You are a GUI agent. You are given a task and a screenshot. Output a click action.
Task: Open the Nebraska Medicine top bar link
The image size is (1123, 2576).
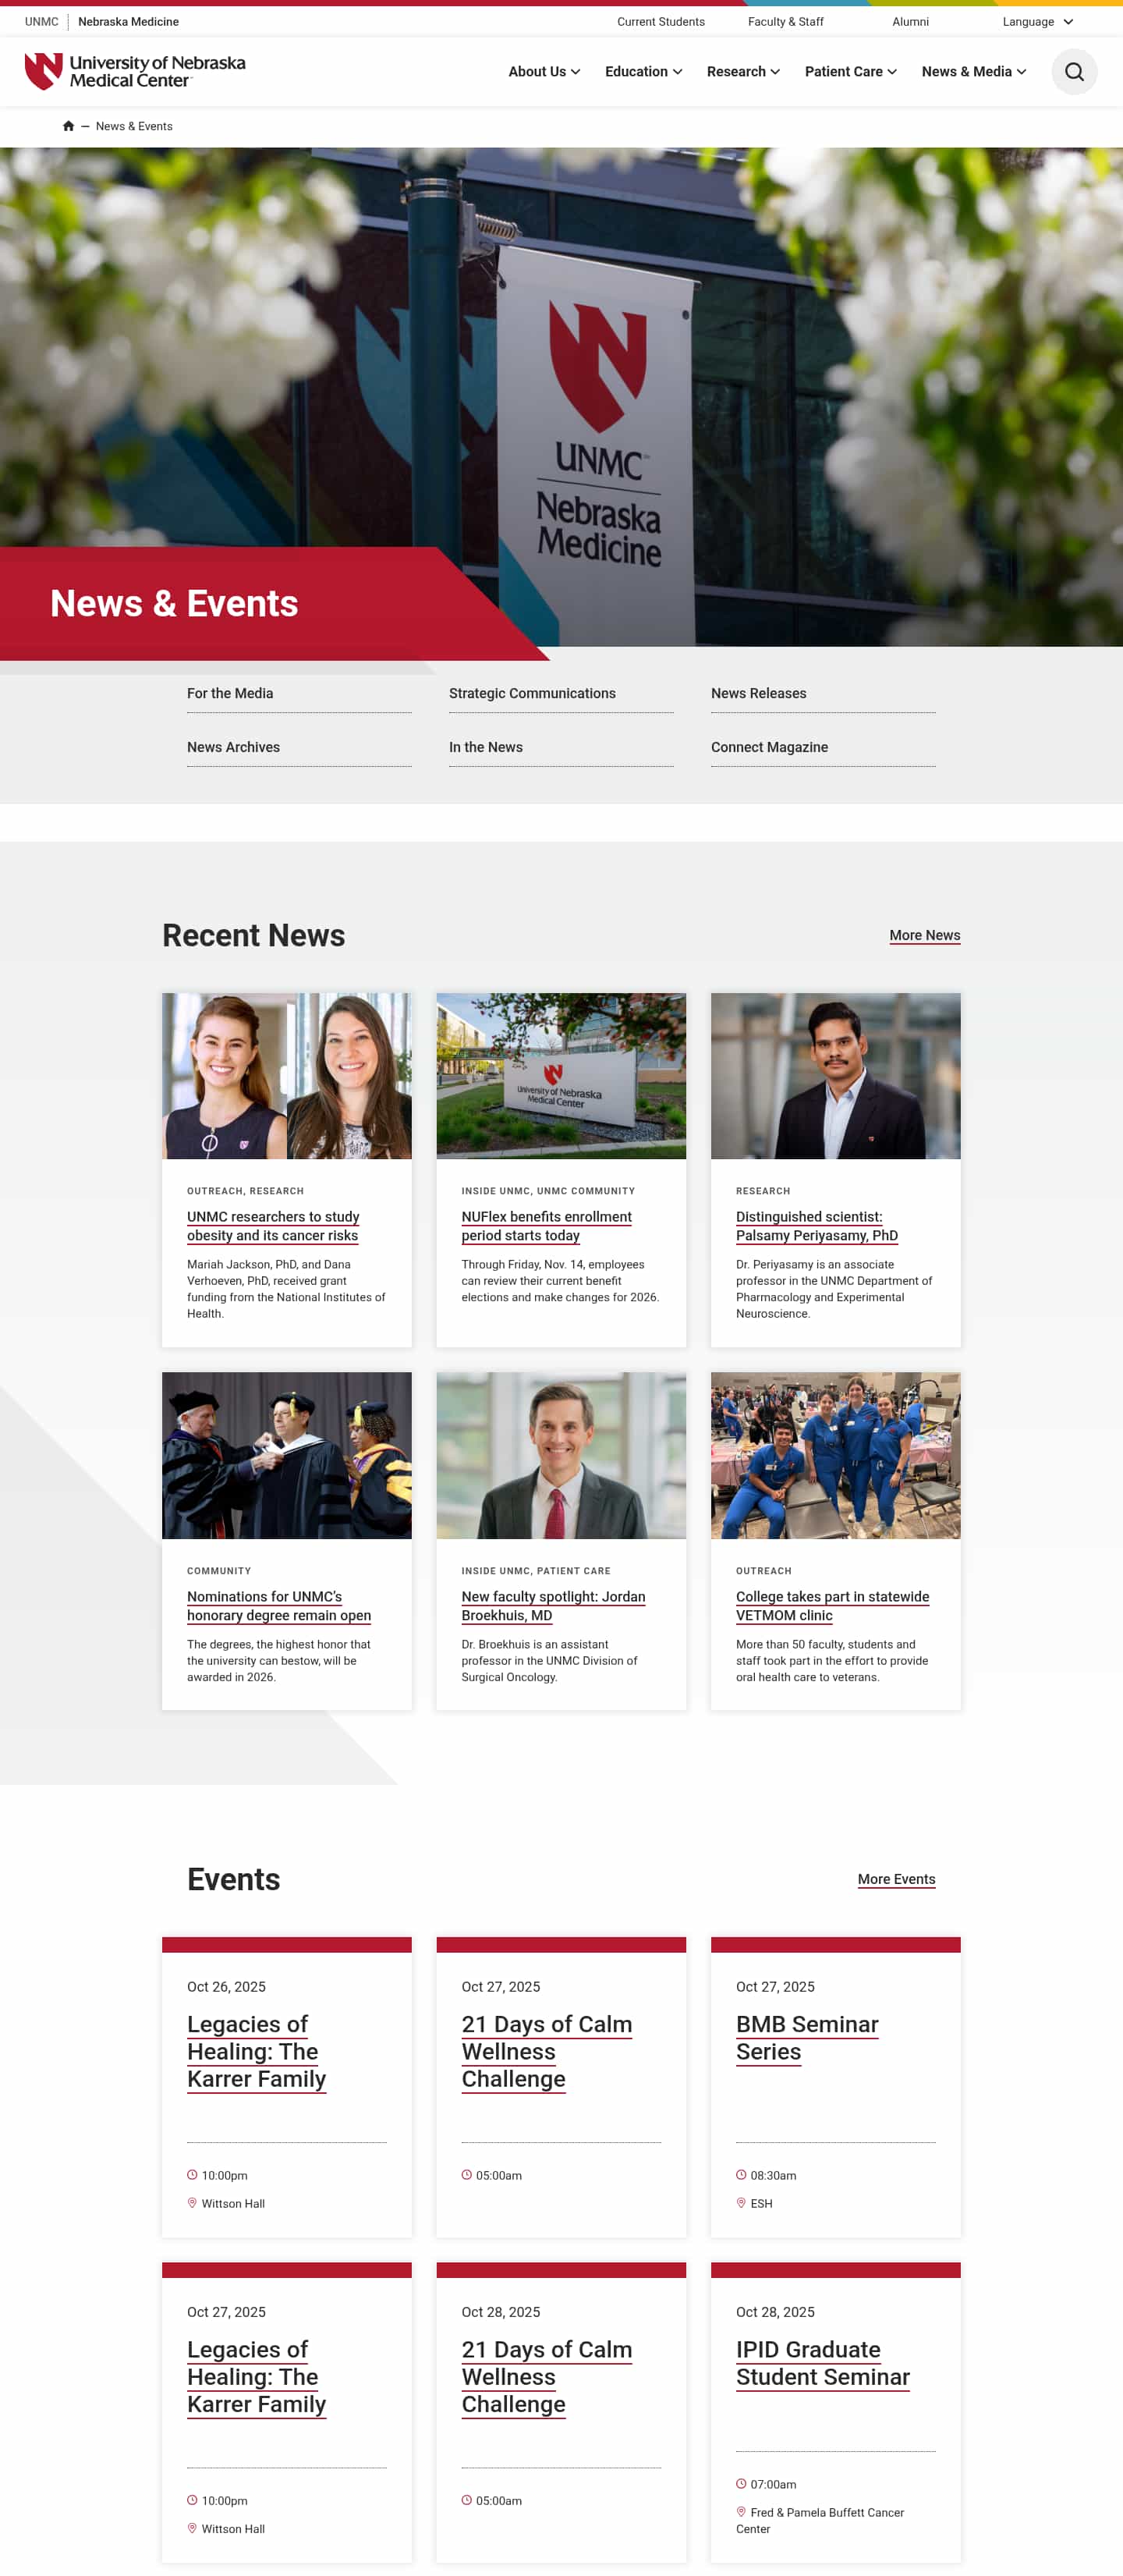(128, 22)
